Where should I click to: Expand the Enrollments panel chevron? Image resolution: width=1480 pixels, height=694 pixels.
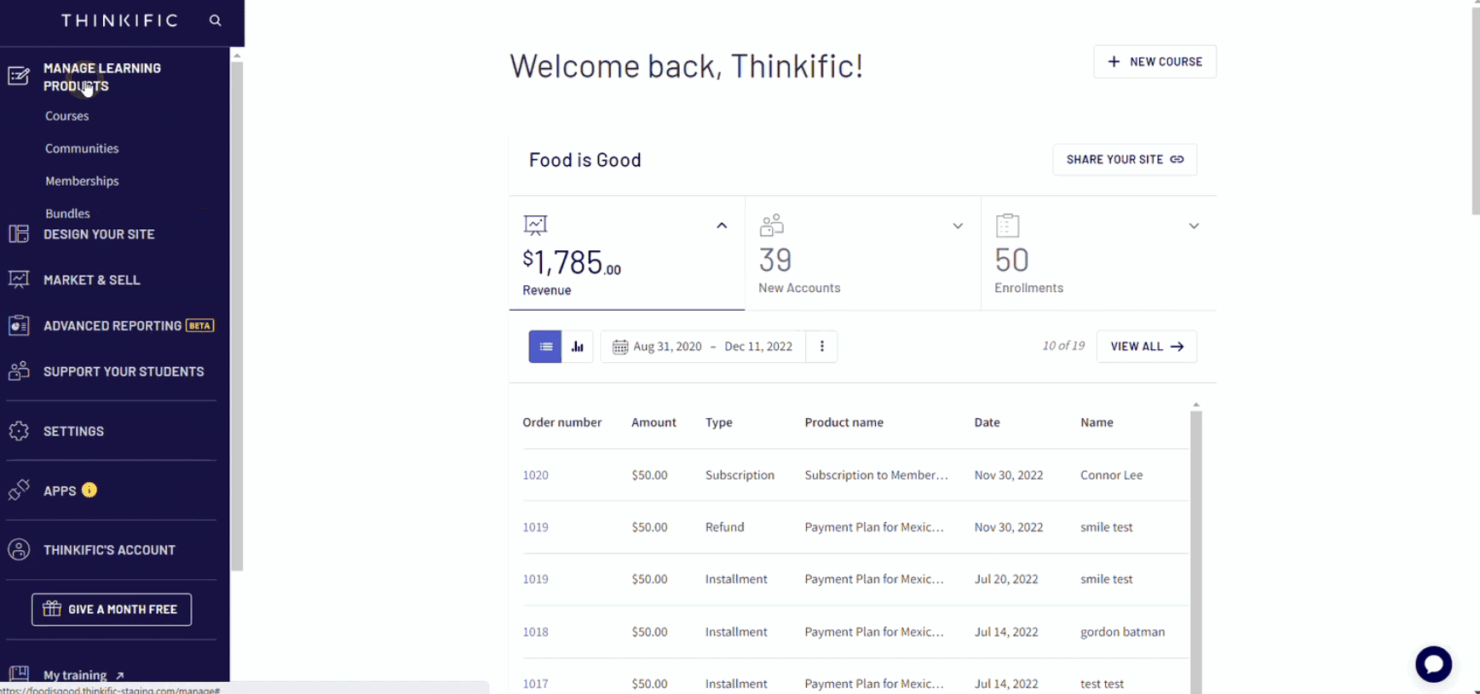pos(1193,226)
